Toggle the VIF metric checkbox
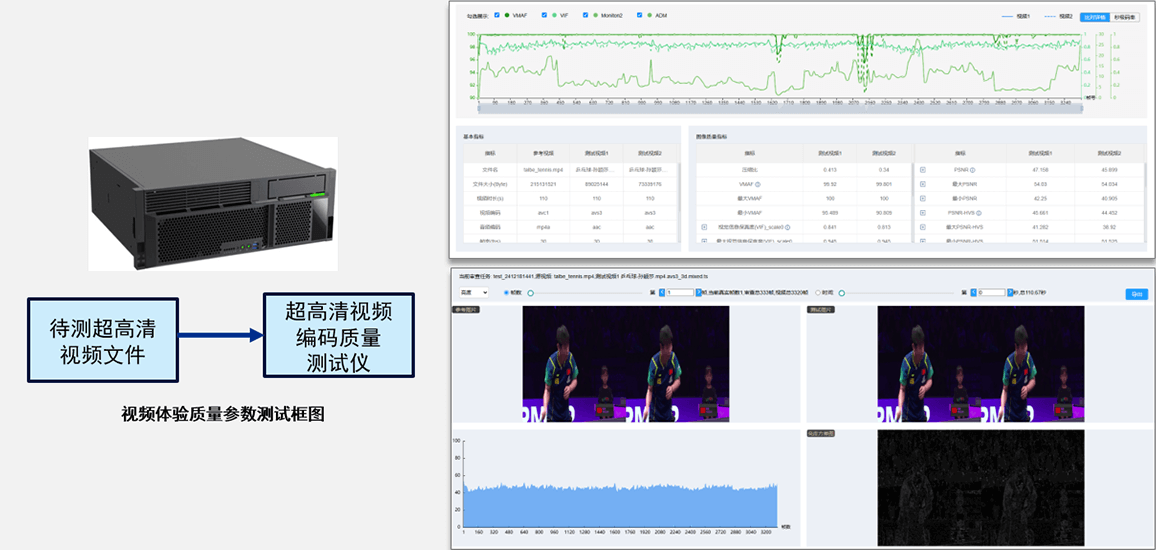The image size is (1156, 550). 543,16
